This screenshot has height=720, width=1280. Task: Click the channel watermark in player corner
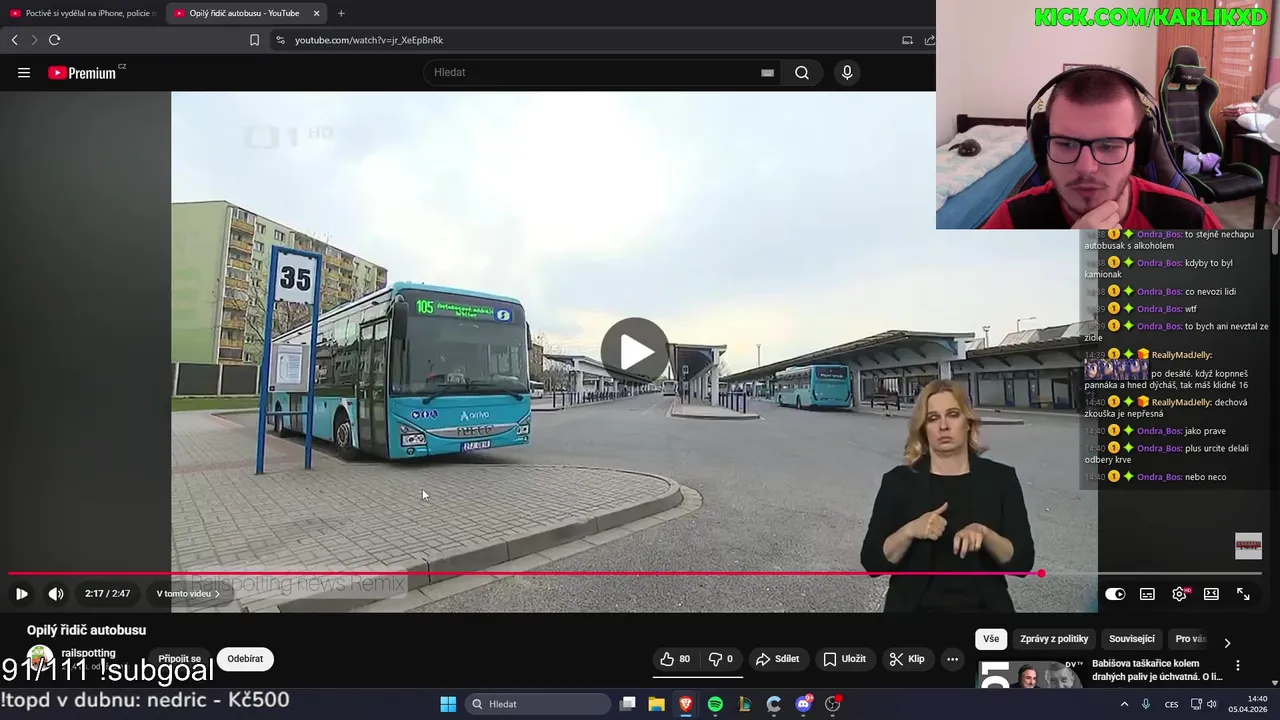[x=1248, y=545]
